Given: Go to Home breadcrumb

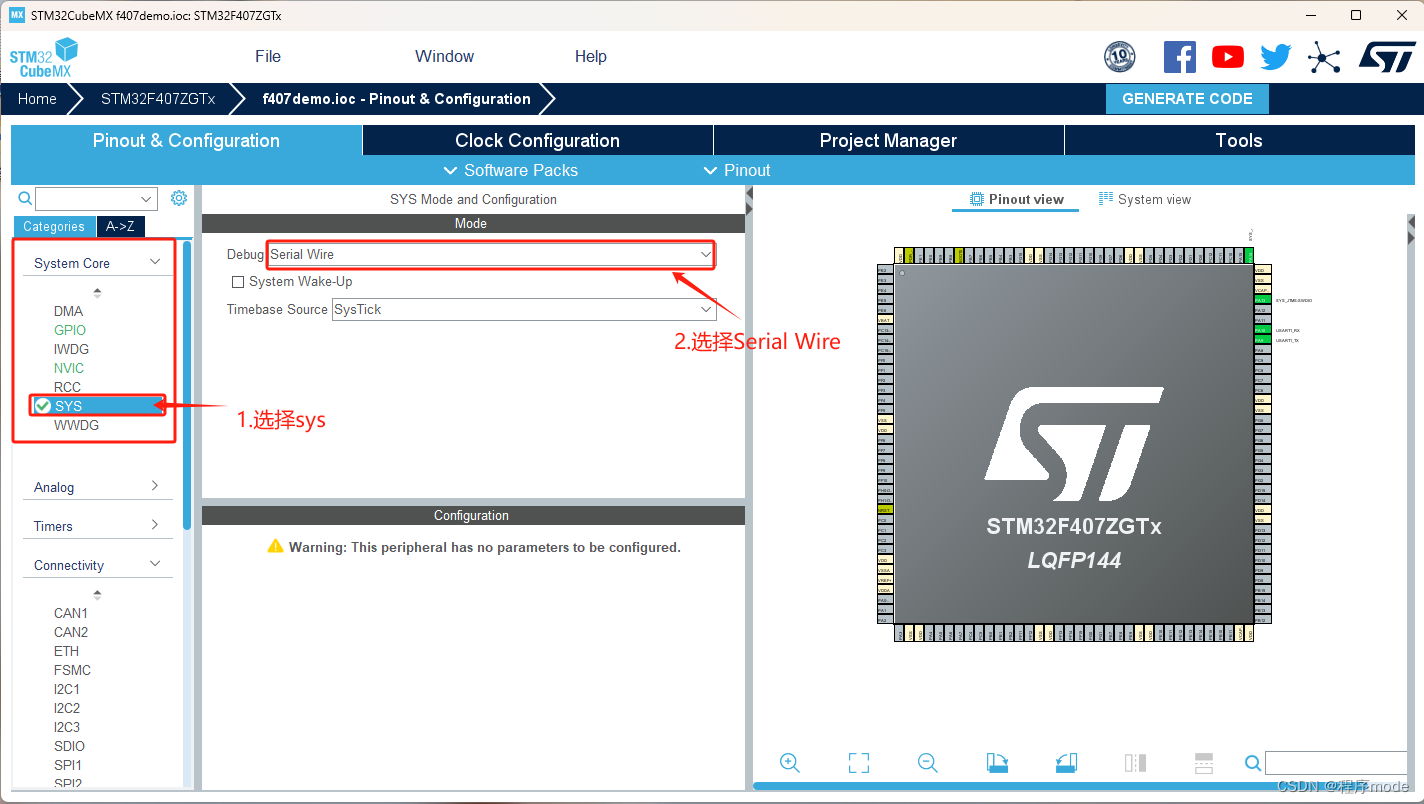Looking at the screenshot, I should (37, 99).
